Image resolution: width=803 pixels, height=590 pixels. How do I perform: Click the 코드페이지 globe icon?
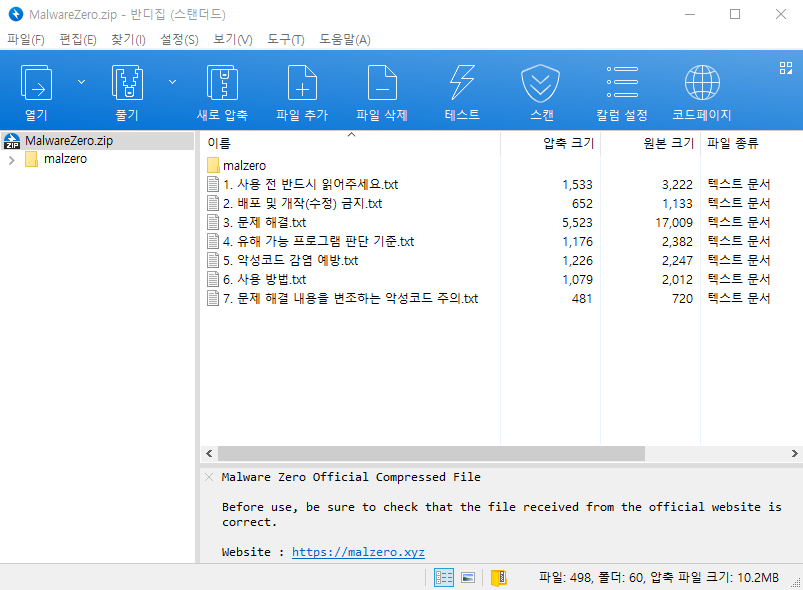(x=702, y=82)
